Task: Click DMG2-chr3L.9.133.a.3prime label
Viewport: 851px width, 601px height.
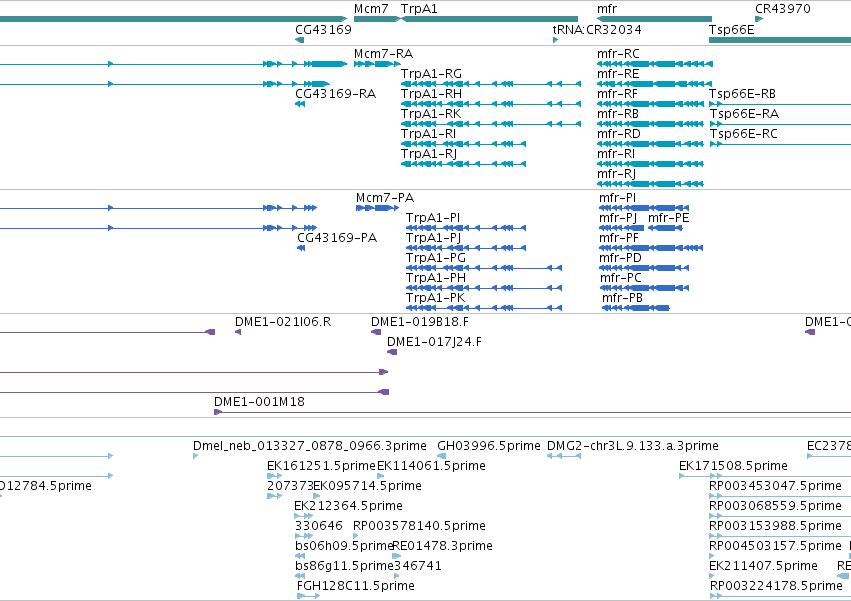Action: click(633, 446)
